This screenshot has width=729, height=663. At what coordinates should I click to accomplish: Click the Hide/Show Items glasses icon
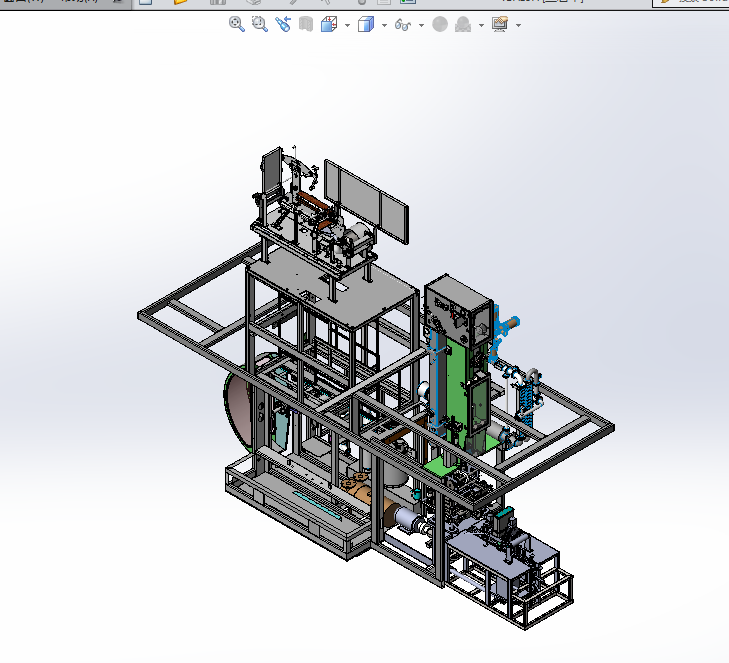pos(403,24)
